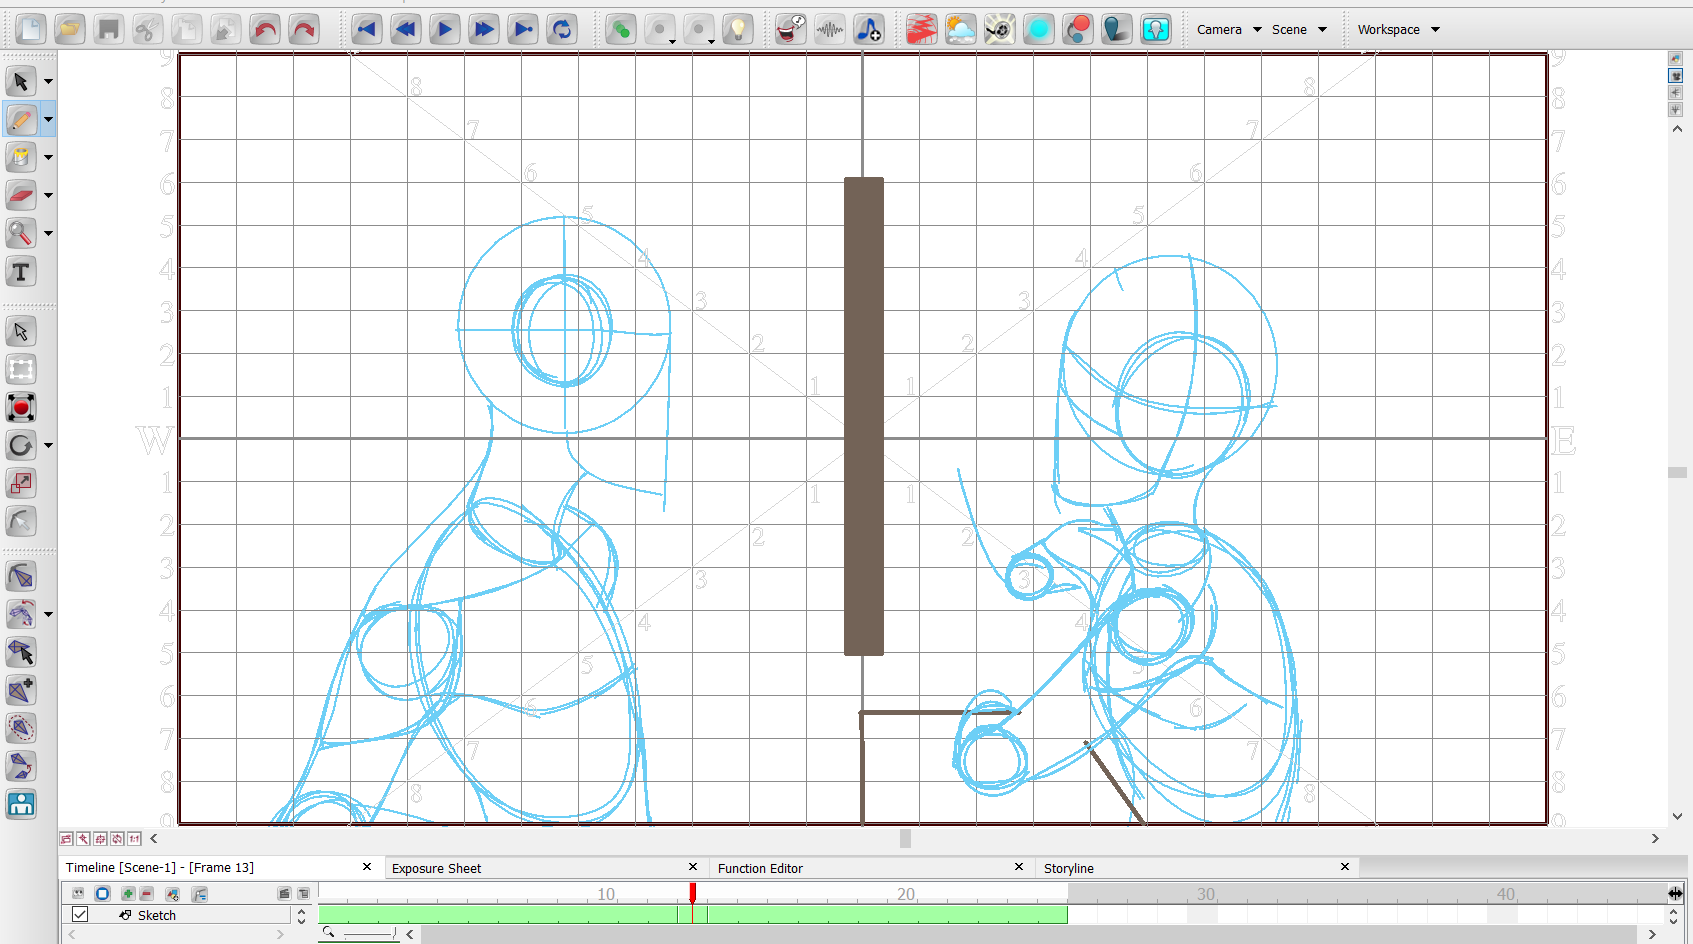Viewport: 1693px width, 944px height.
Task: Pick the Paint Bucket tool
Action: point(21,157)
